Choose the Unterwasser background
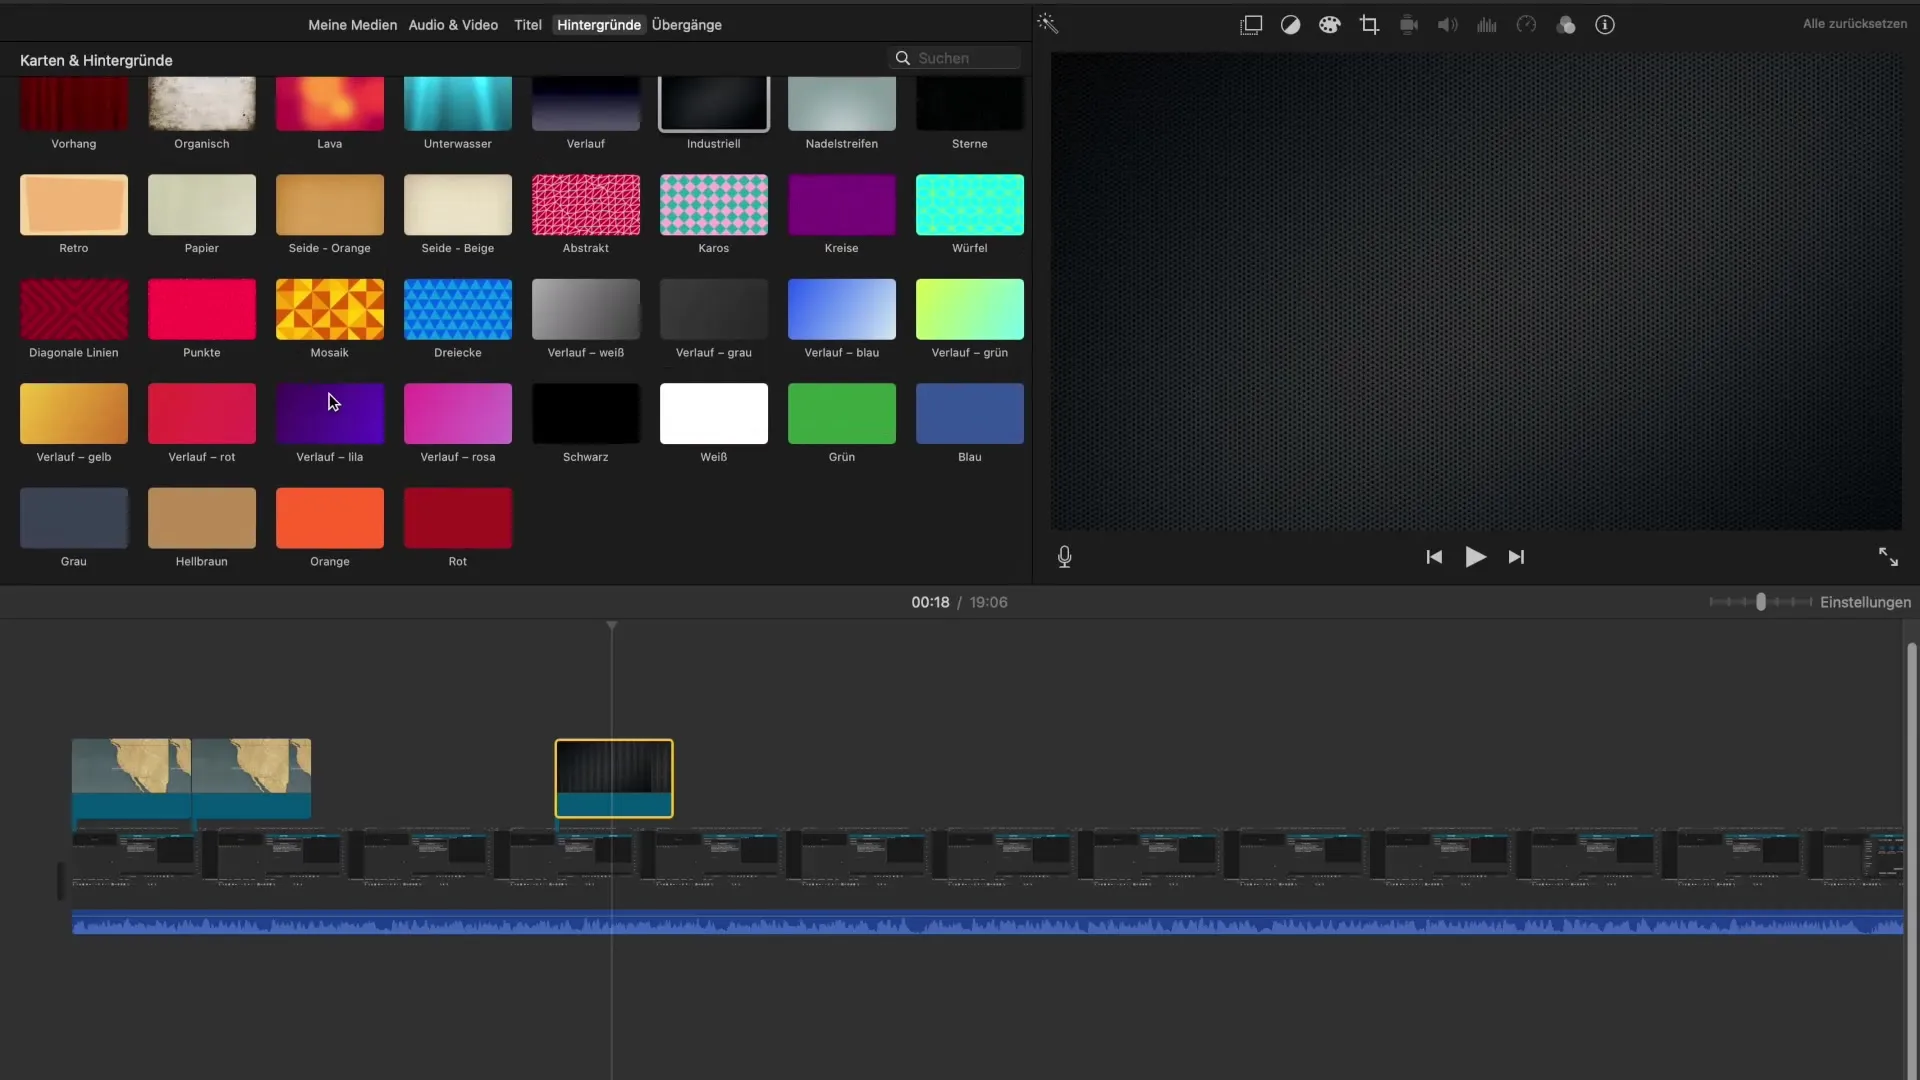Viewport: 1920px width, 1080px height. (458, 104)
